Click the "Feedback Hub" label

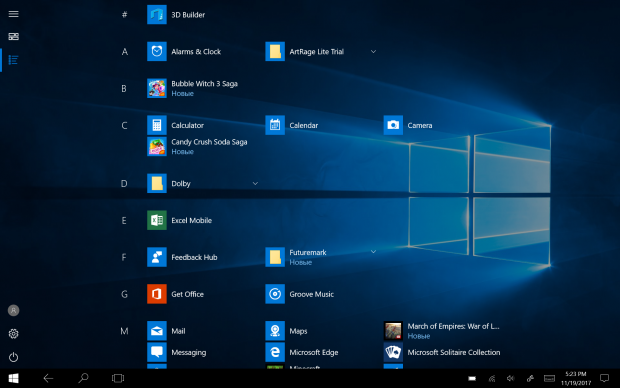(x=194, y=257)
